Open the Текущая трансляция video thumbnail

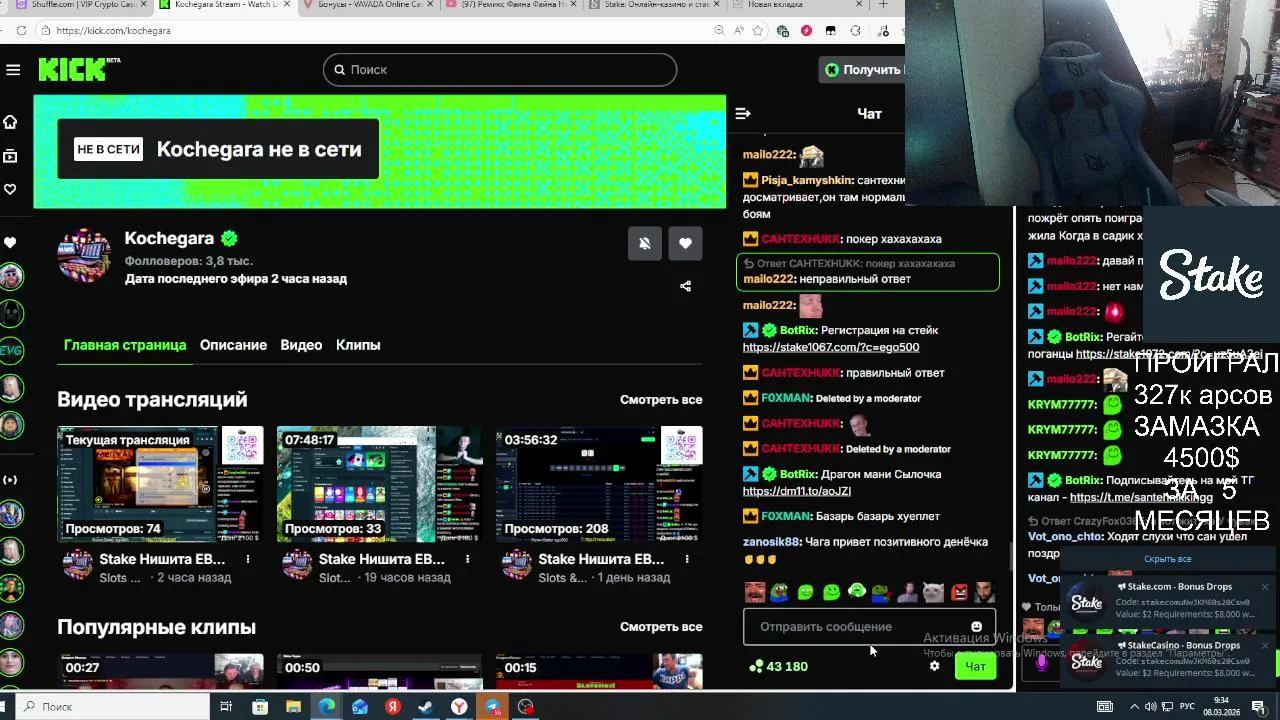click(160, 484)
